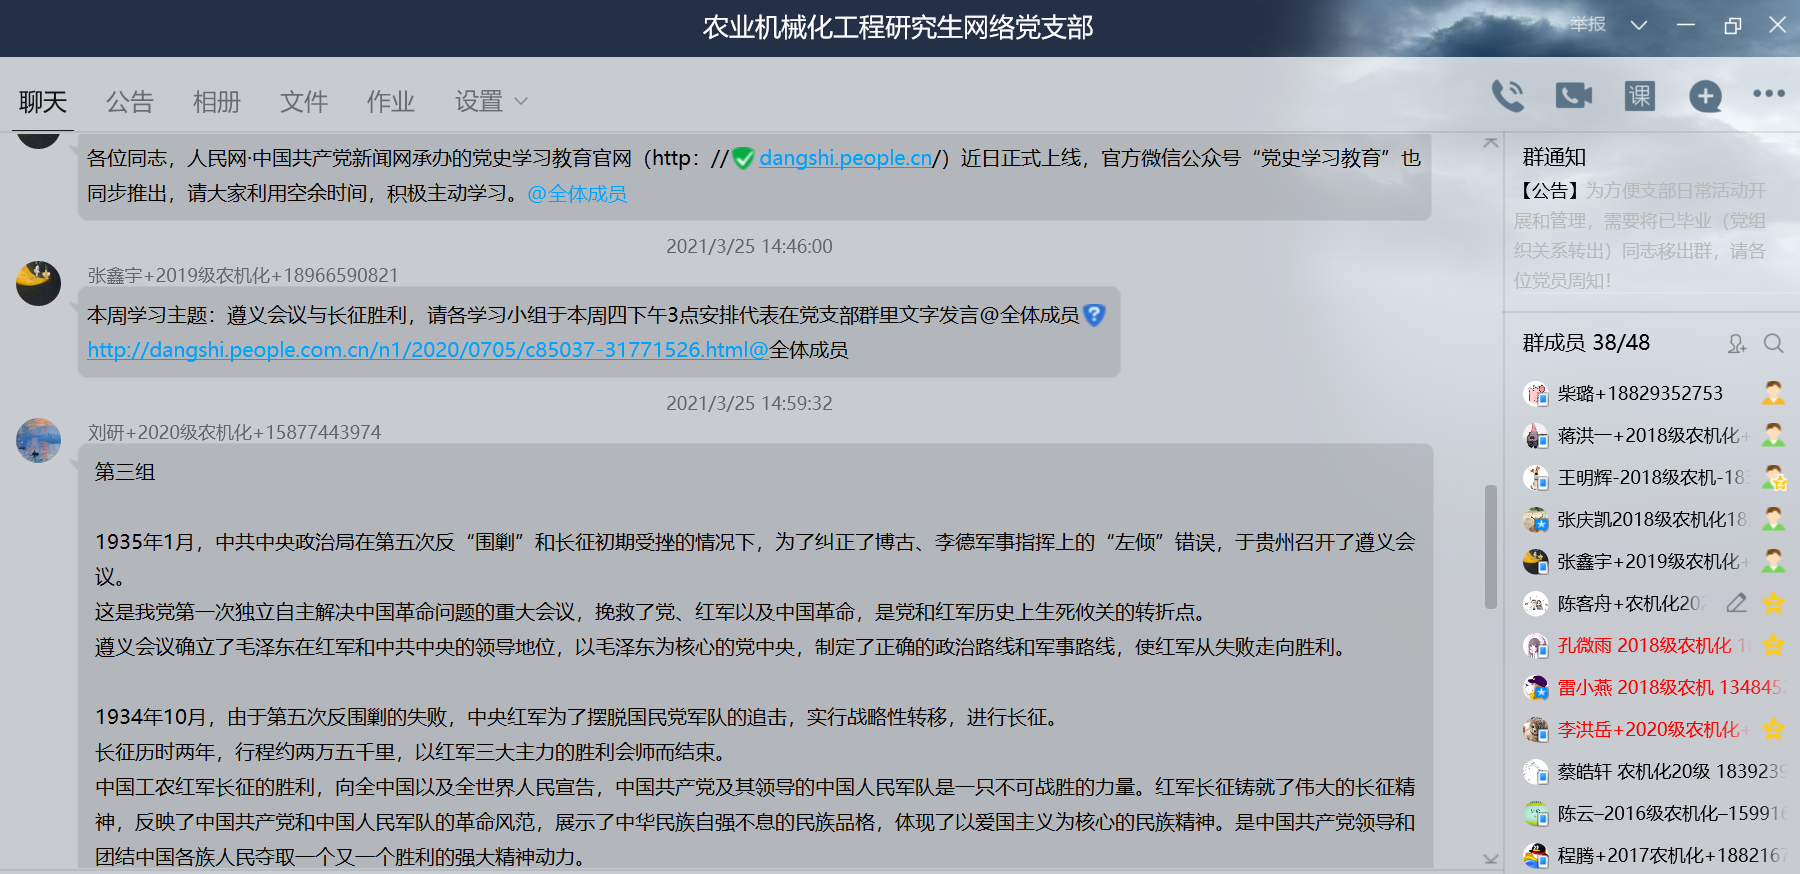
Task: Open the dangshi.people.cn link
Action: (845, 158)
